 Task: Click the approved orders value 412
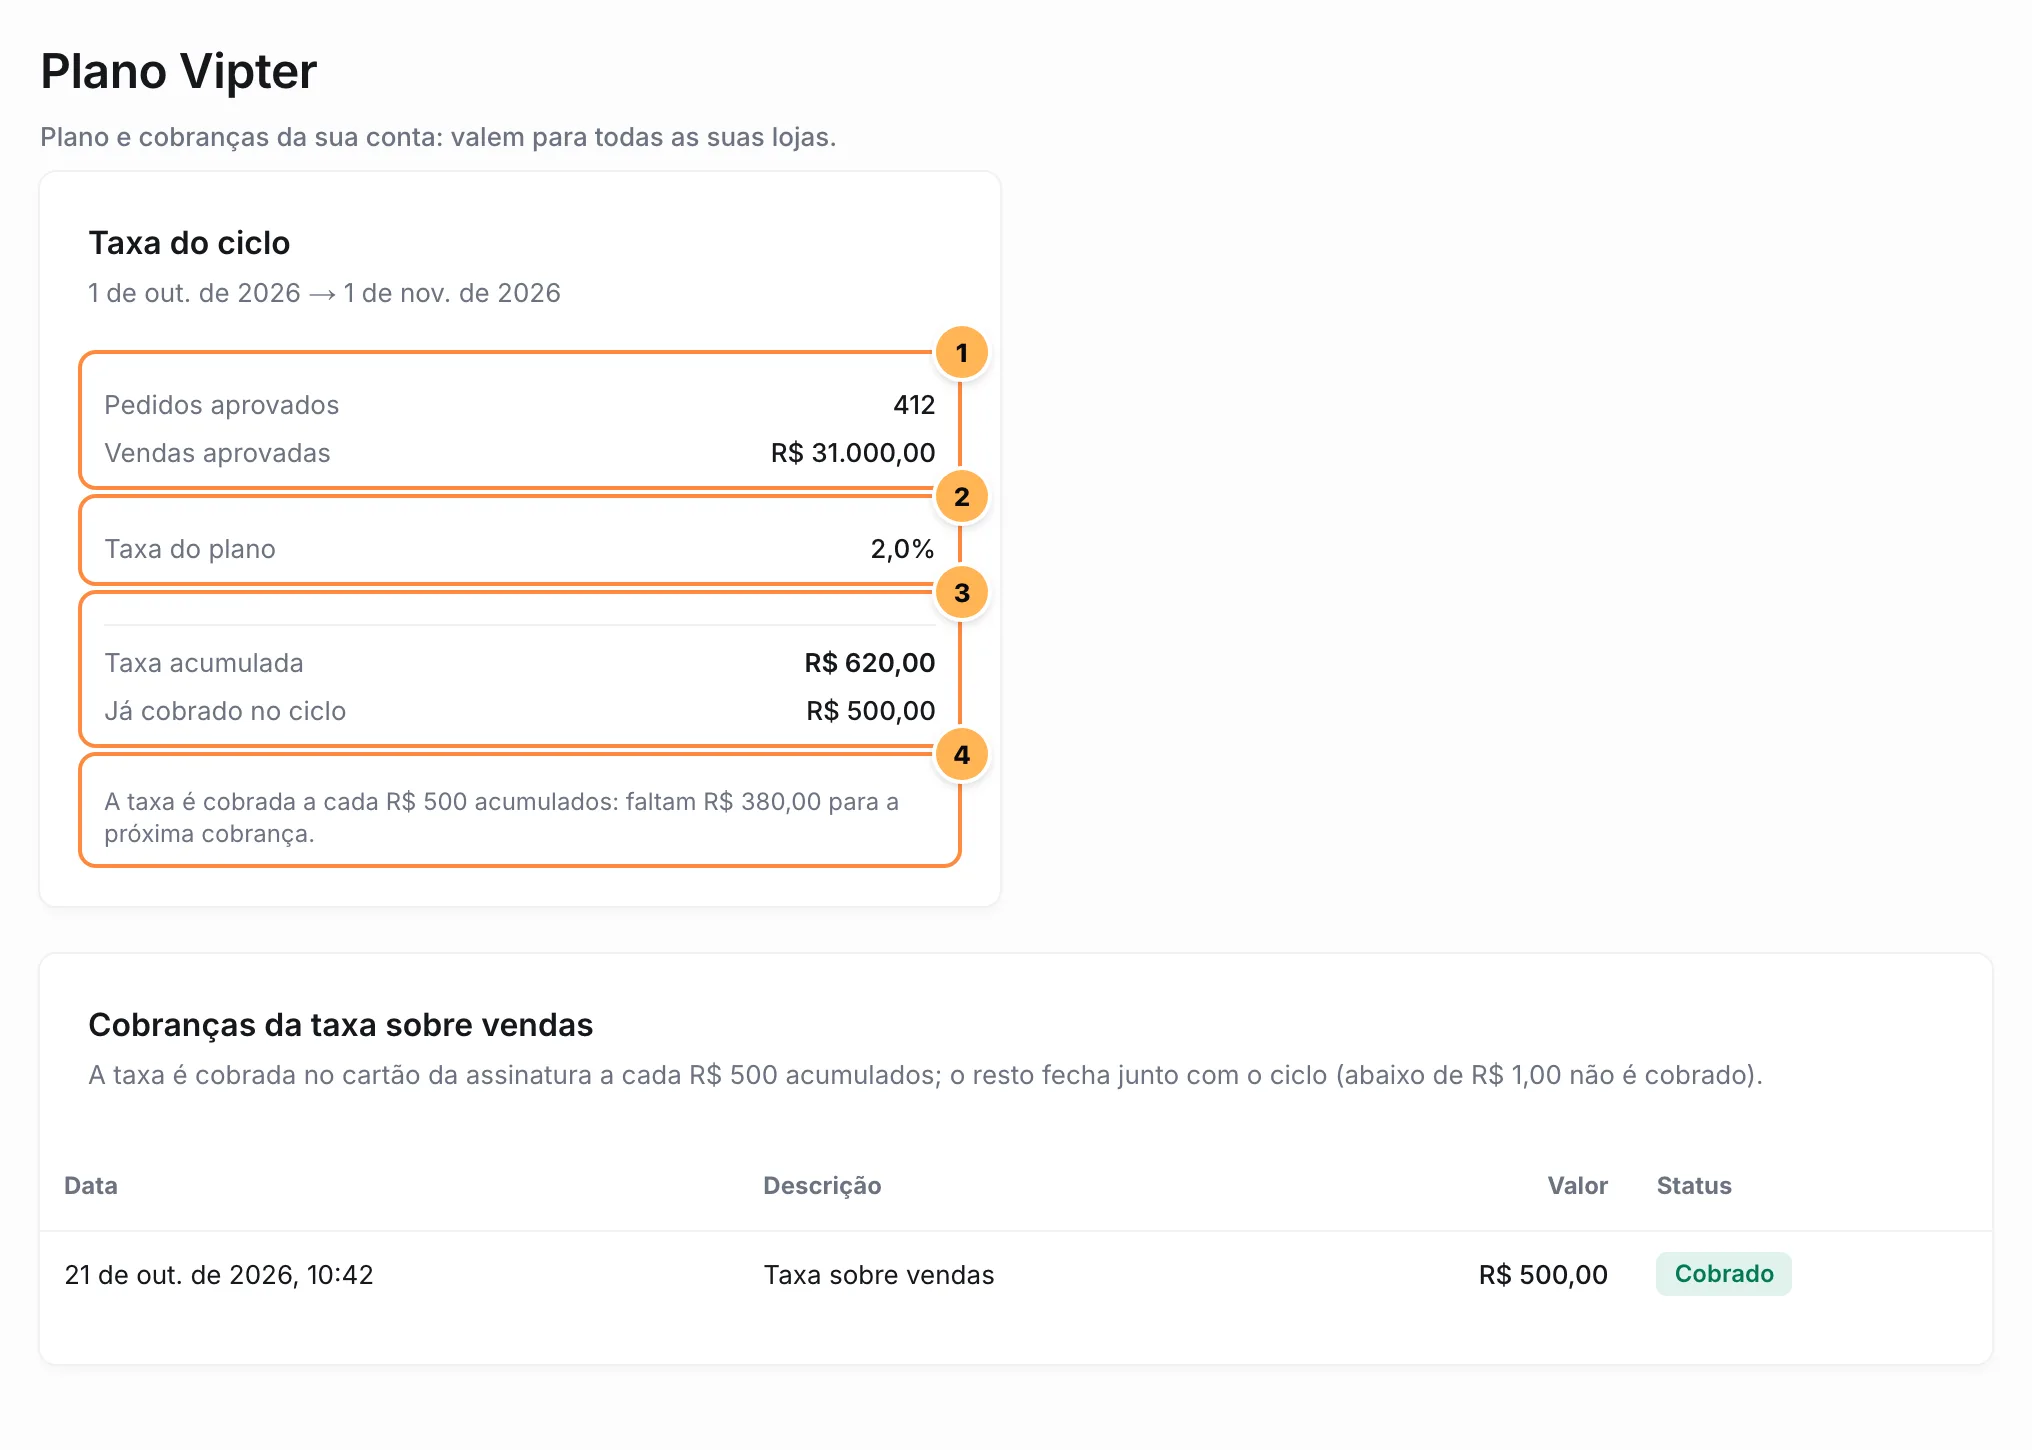click(914, 405)
